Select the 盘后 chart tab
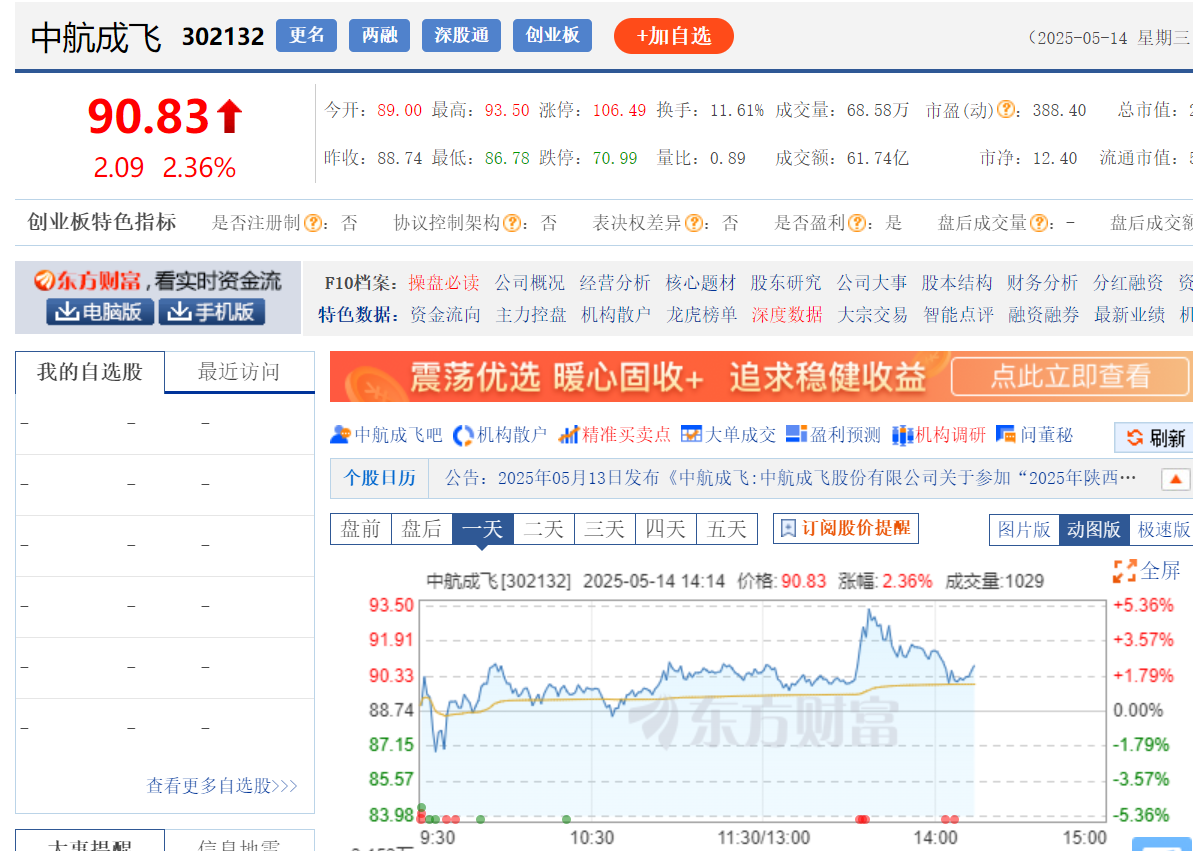1193x851 pixels. point(422,529)
